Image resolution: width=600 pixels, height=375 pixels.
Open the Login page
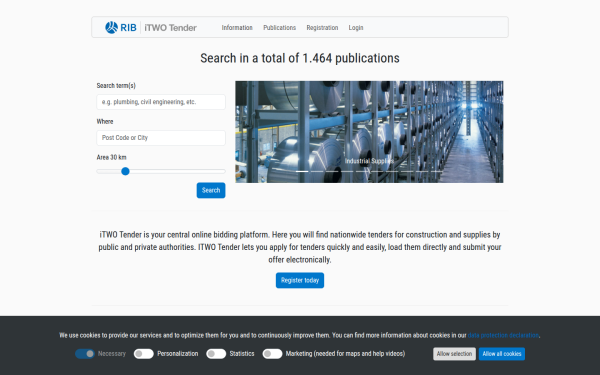tap(356, 28)
